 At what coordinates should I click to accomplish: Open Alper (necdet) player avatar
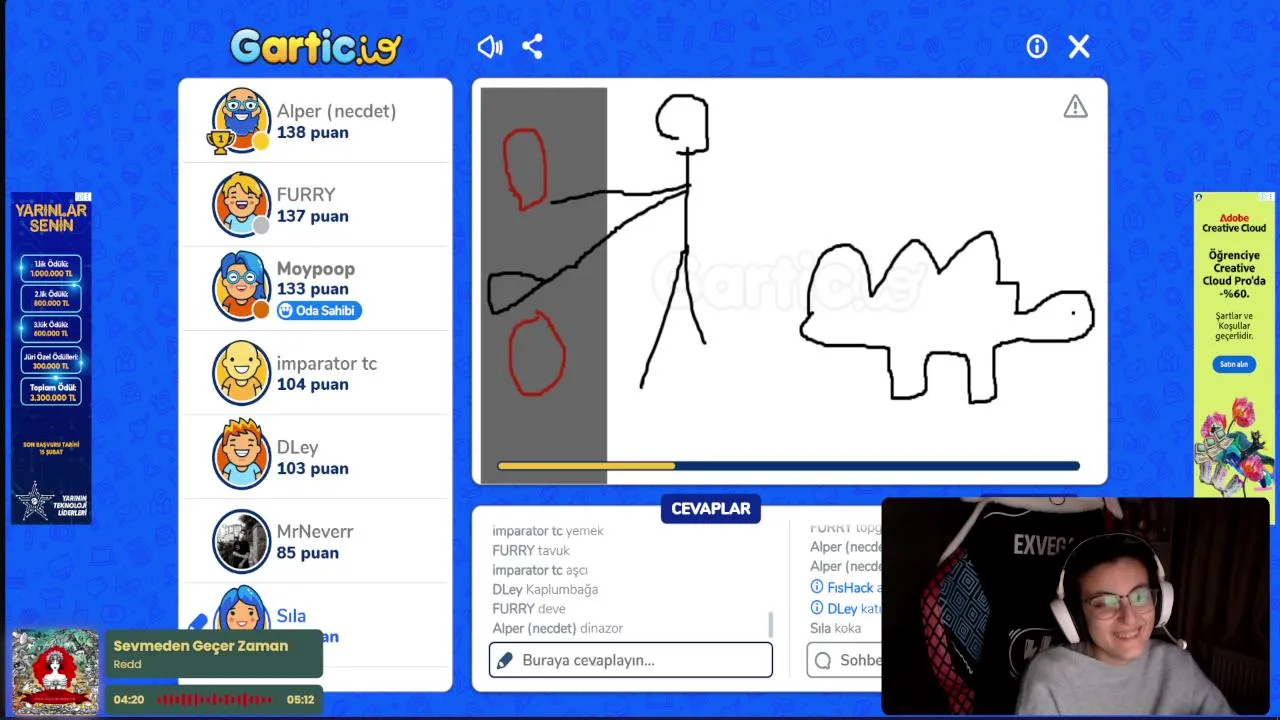[x=241, y=120]
